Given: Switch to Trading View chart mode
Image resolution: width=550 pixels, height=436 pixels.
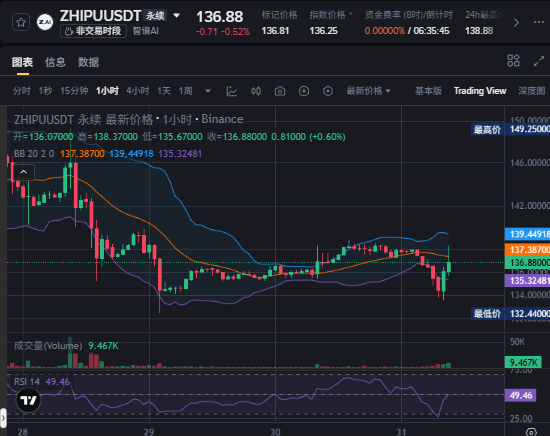Looking at the screenshot, I should (480, 91).
